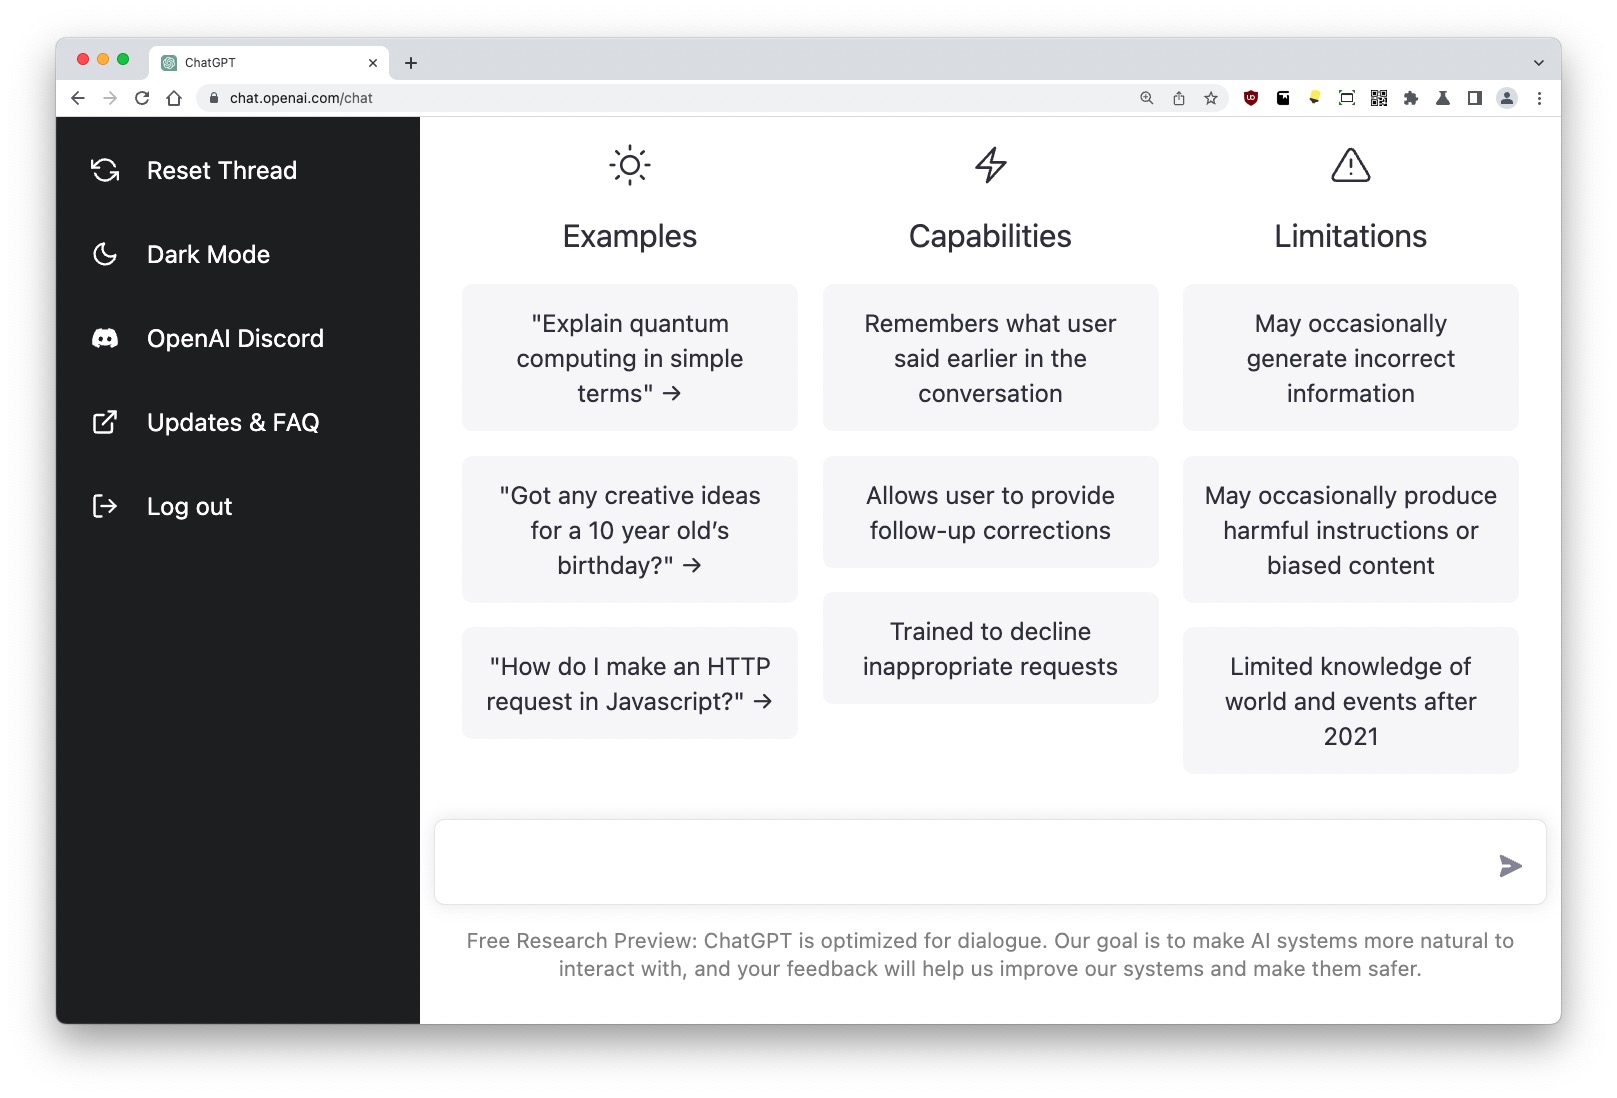This screenshot has height=1098, width=1617.
Task: Click the lightning bolt icon above Capabilities
Action: point(990,165)
